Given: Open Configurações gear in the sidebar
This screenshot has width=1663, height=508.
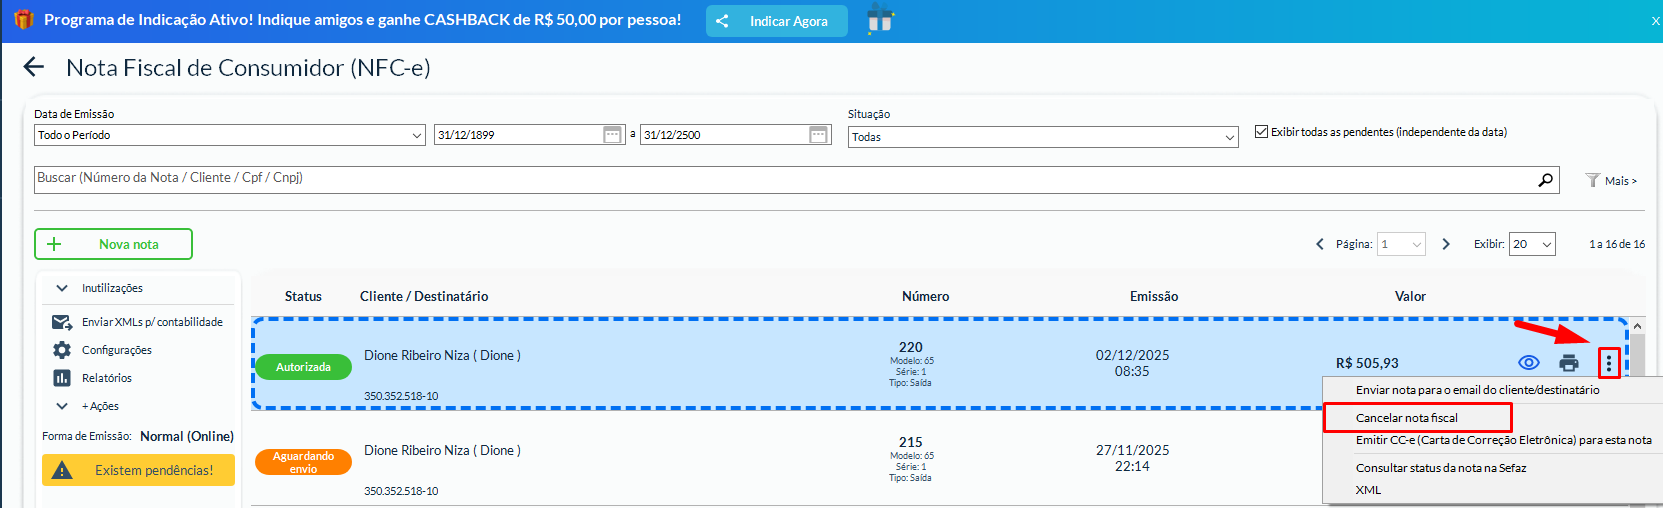Looking at the screenshot, I should point(62,350).
